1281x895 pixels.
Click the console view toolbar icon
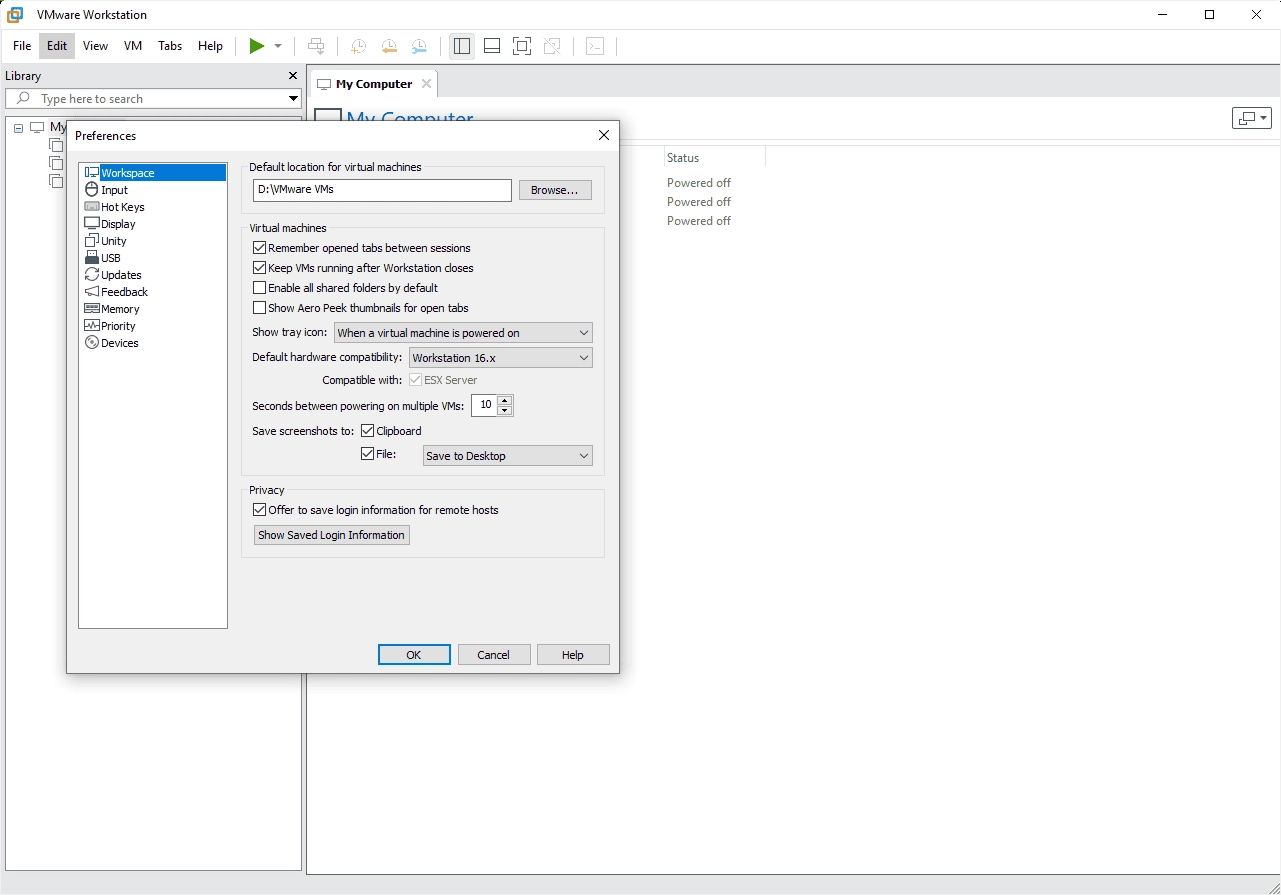coord(595,46)
